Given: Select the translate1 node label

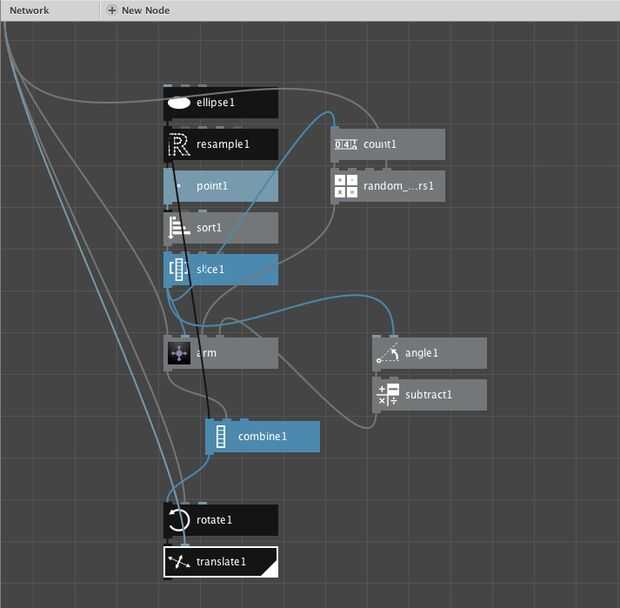Looking at the screenshot, I should 221,562.
